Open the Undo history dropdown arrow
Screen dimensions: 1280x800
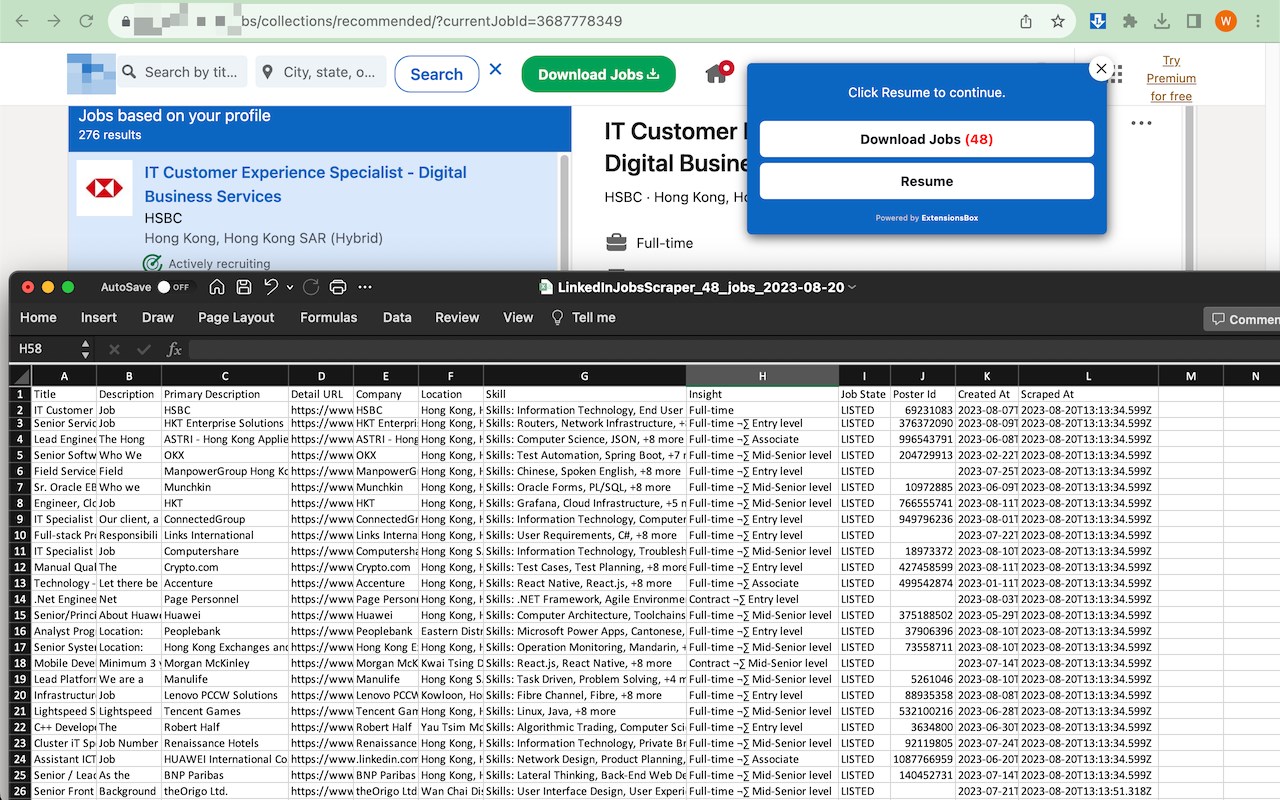click(290, 287)
